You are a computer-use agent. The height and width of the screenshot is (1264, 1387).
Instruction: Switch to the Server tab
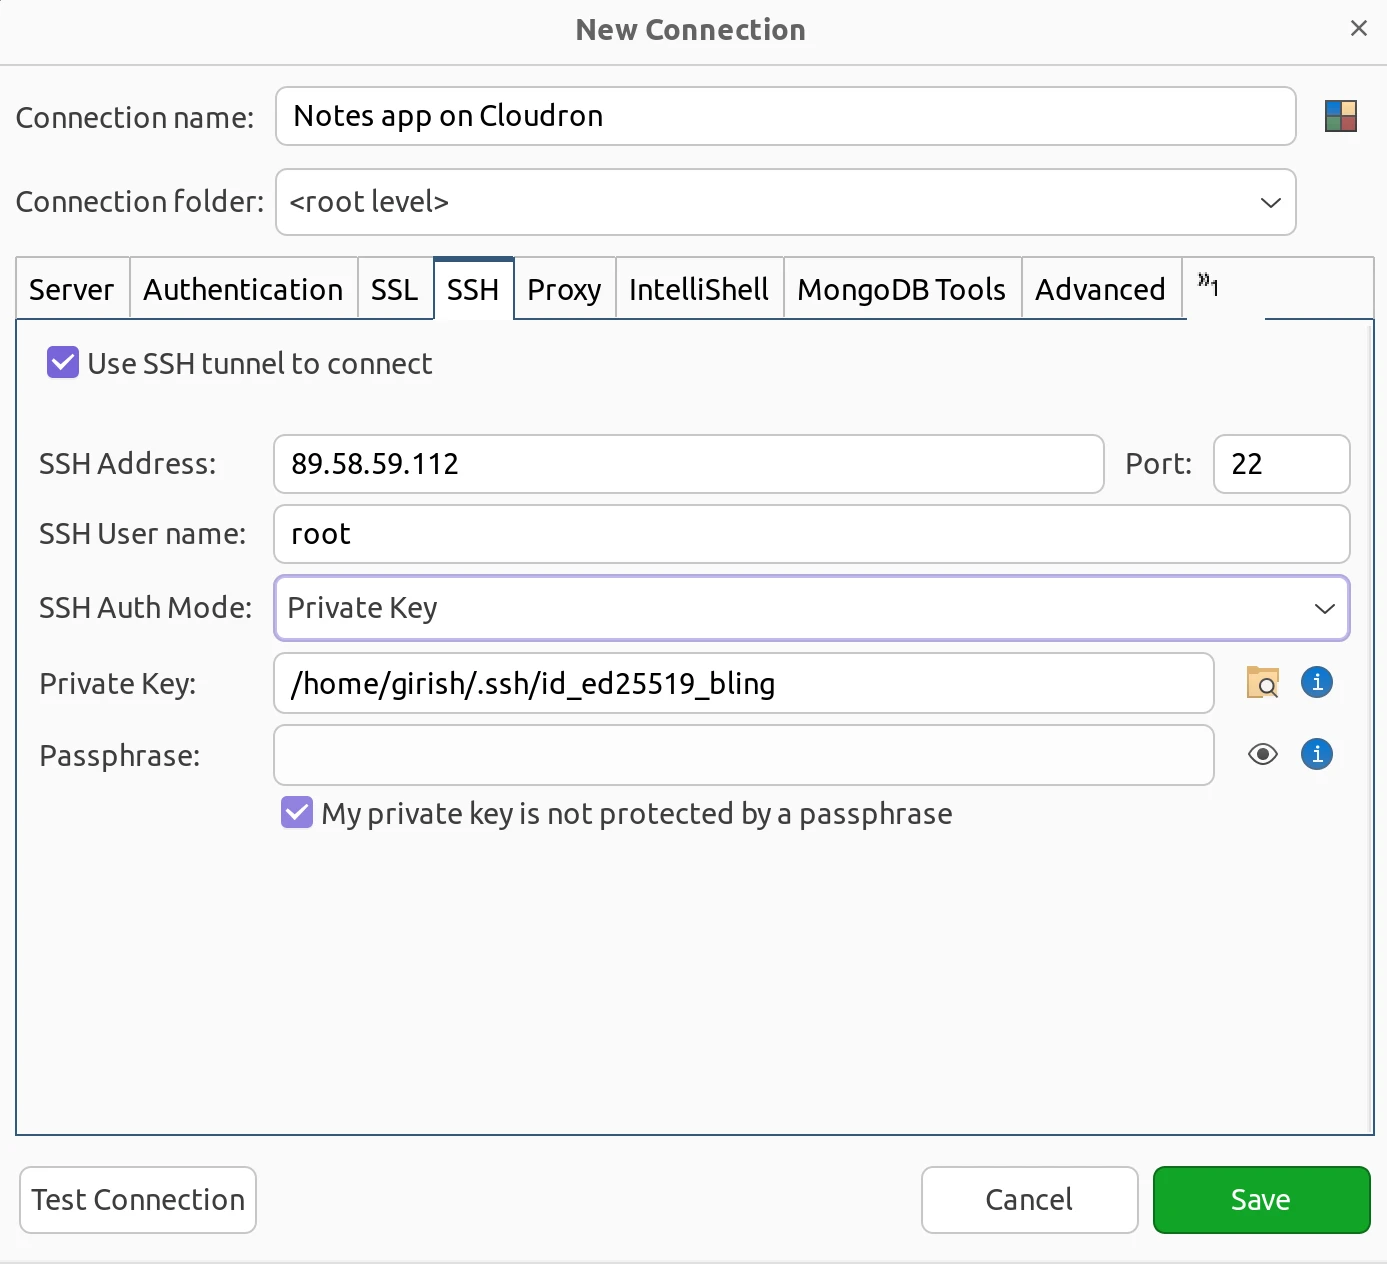coord(71,289)
